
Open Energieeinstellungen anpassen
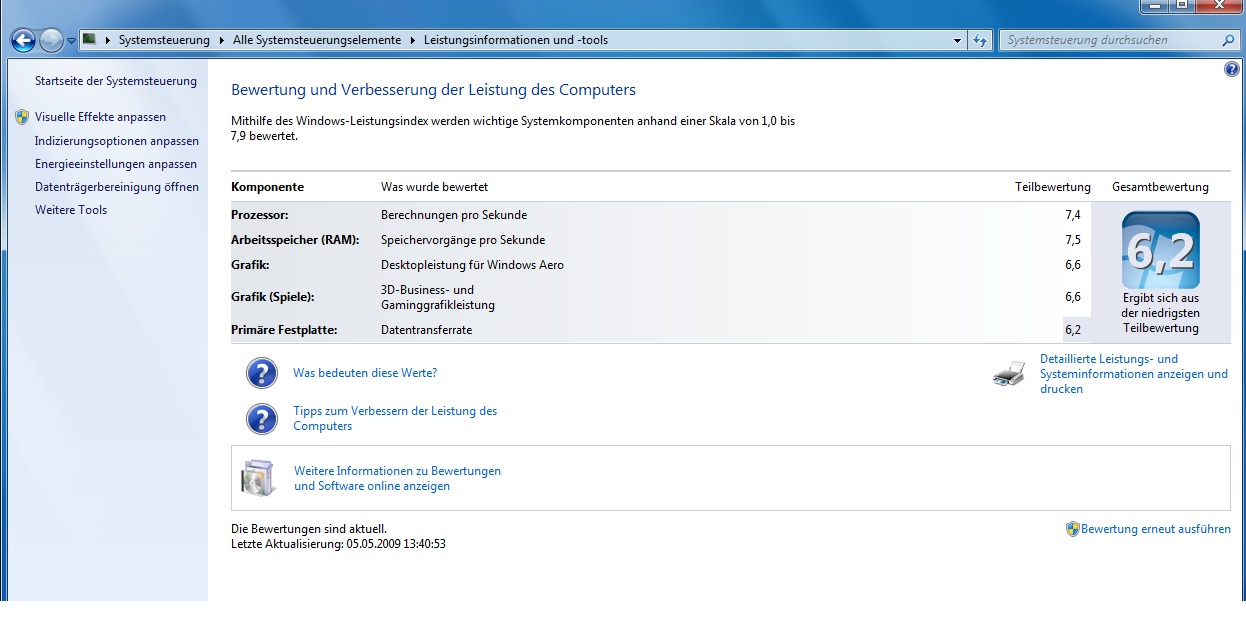click(116, 164)
